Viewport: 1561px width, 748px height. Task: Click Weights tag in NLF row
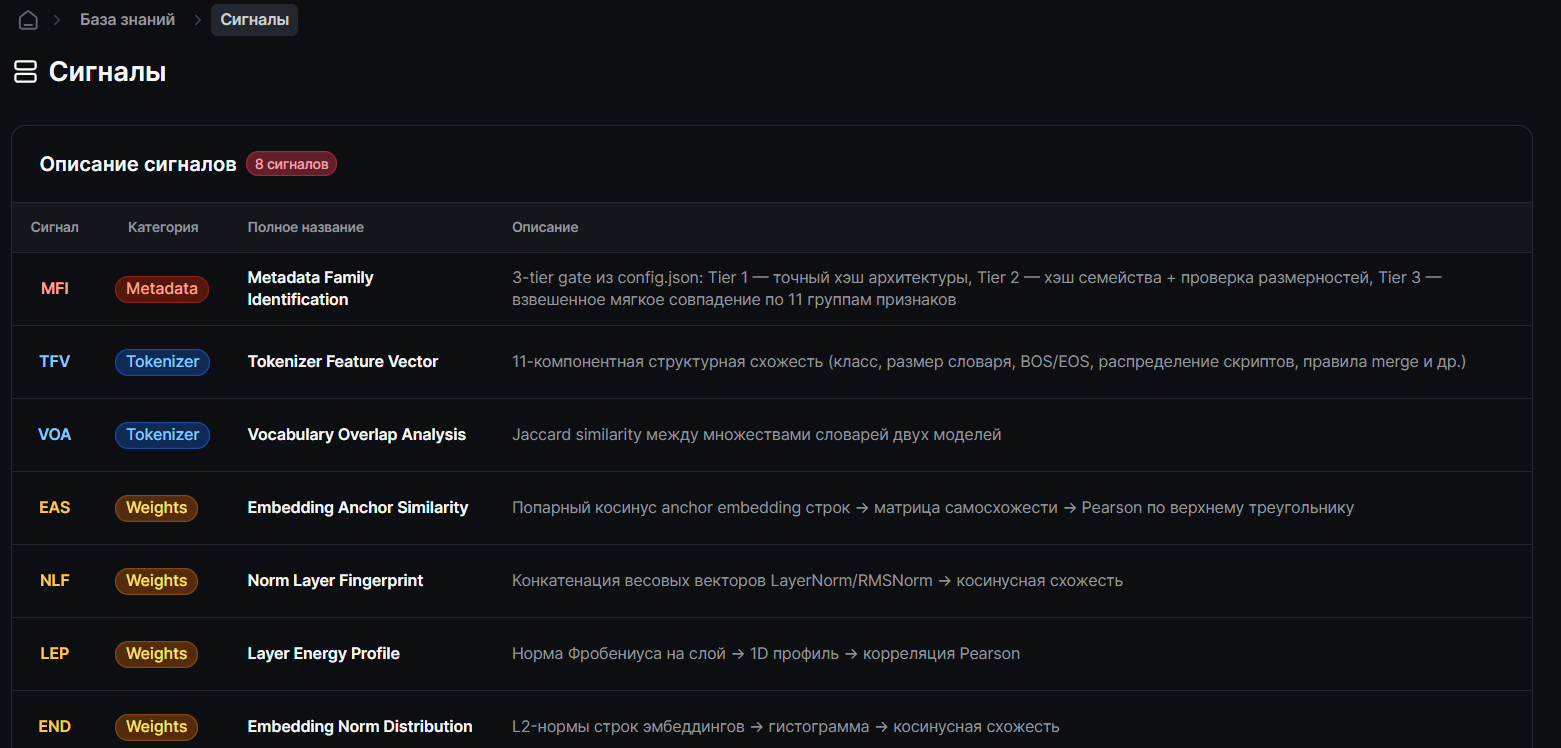click(156, 581)
